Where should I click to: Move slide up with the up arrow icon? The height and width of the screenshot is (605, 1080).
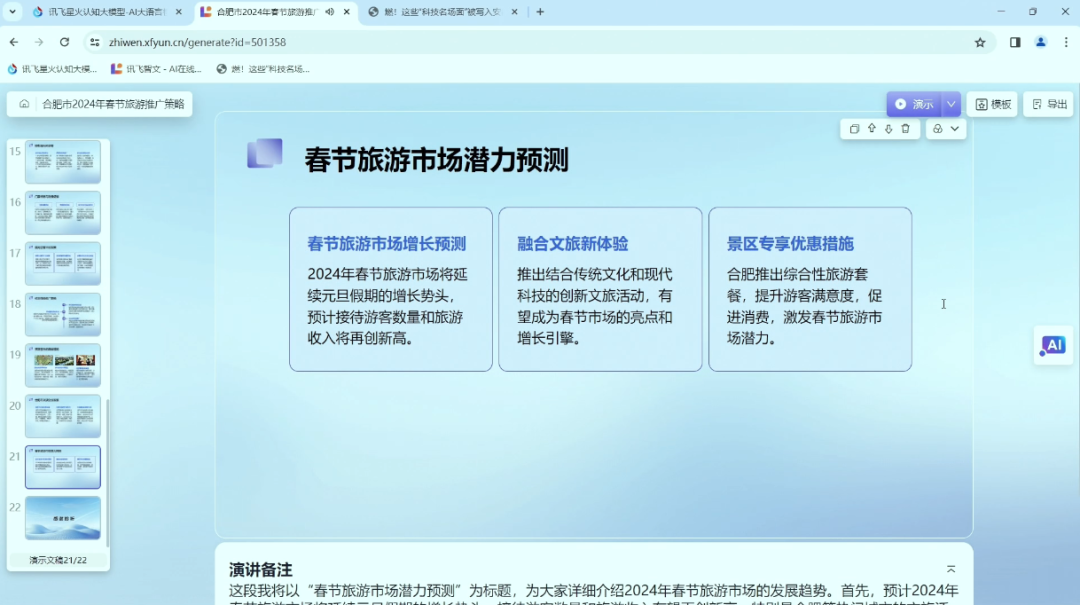tap(871, 129)
